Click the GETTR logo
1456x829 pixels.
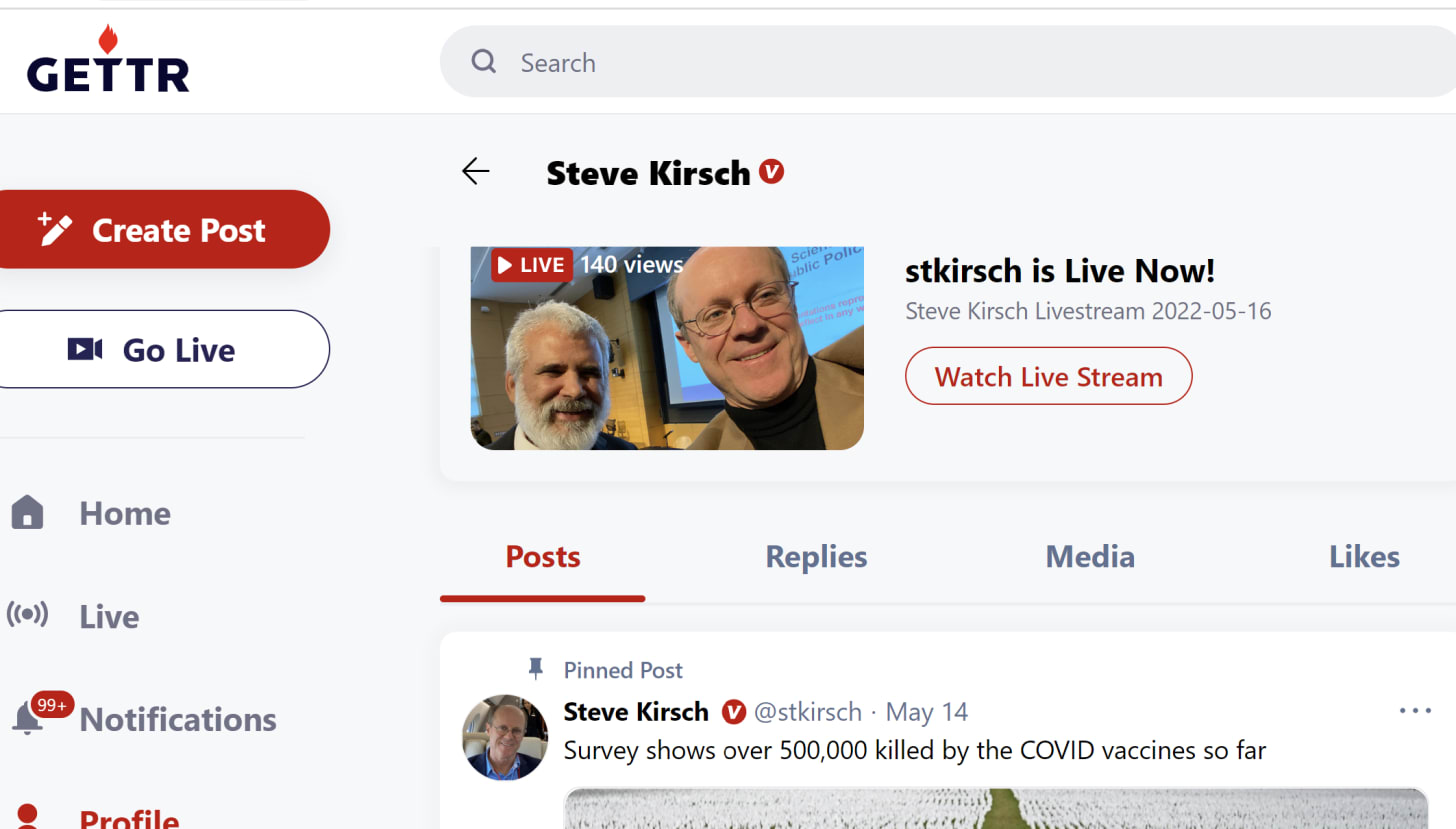(x=108, y=61)
